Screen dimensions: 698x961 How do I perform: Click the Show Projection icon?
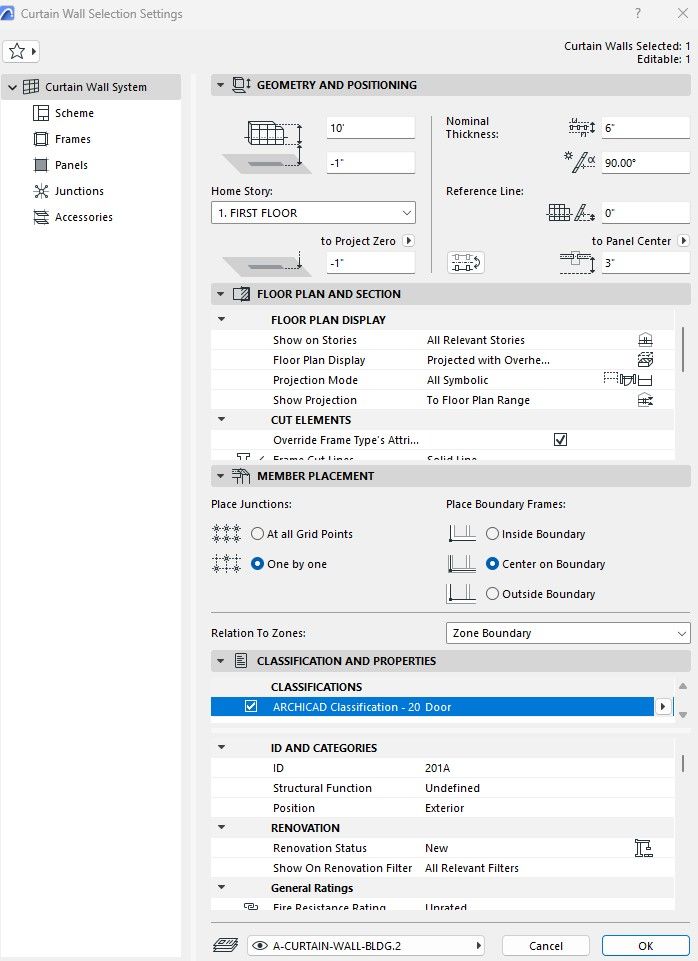click(645, 400)
